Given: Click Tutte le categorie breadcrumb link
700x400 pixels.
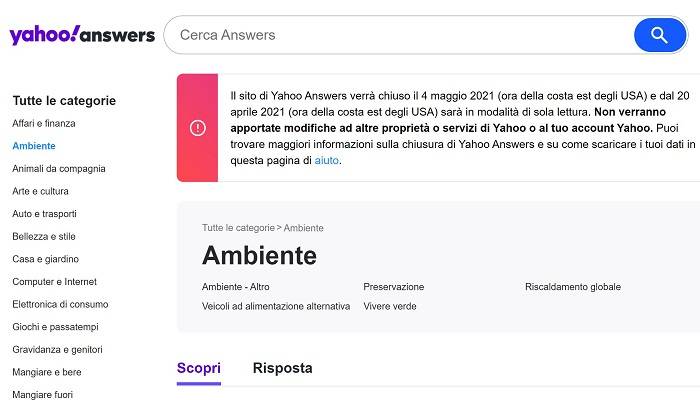Looking at the screenshot, I should [x=237, y=228].
